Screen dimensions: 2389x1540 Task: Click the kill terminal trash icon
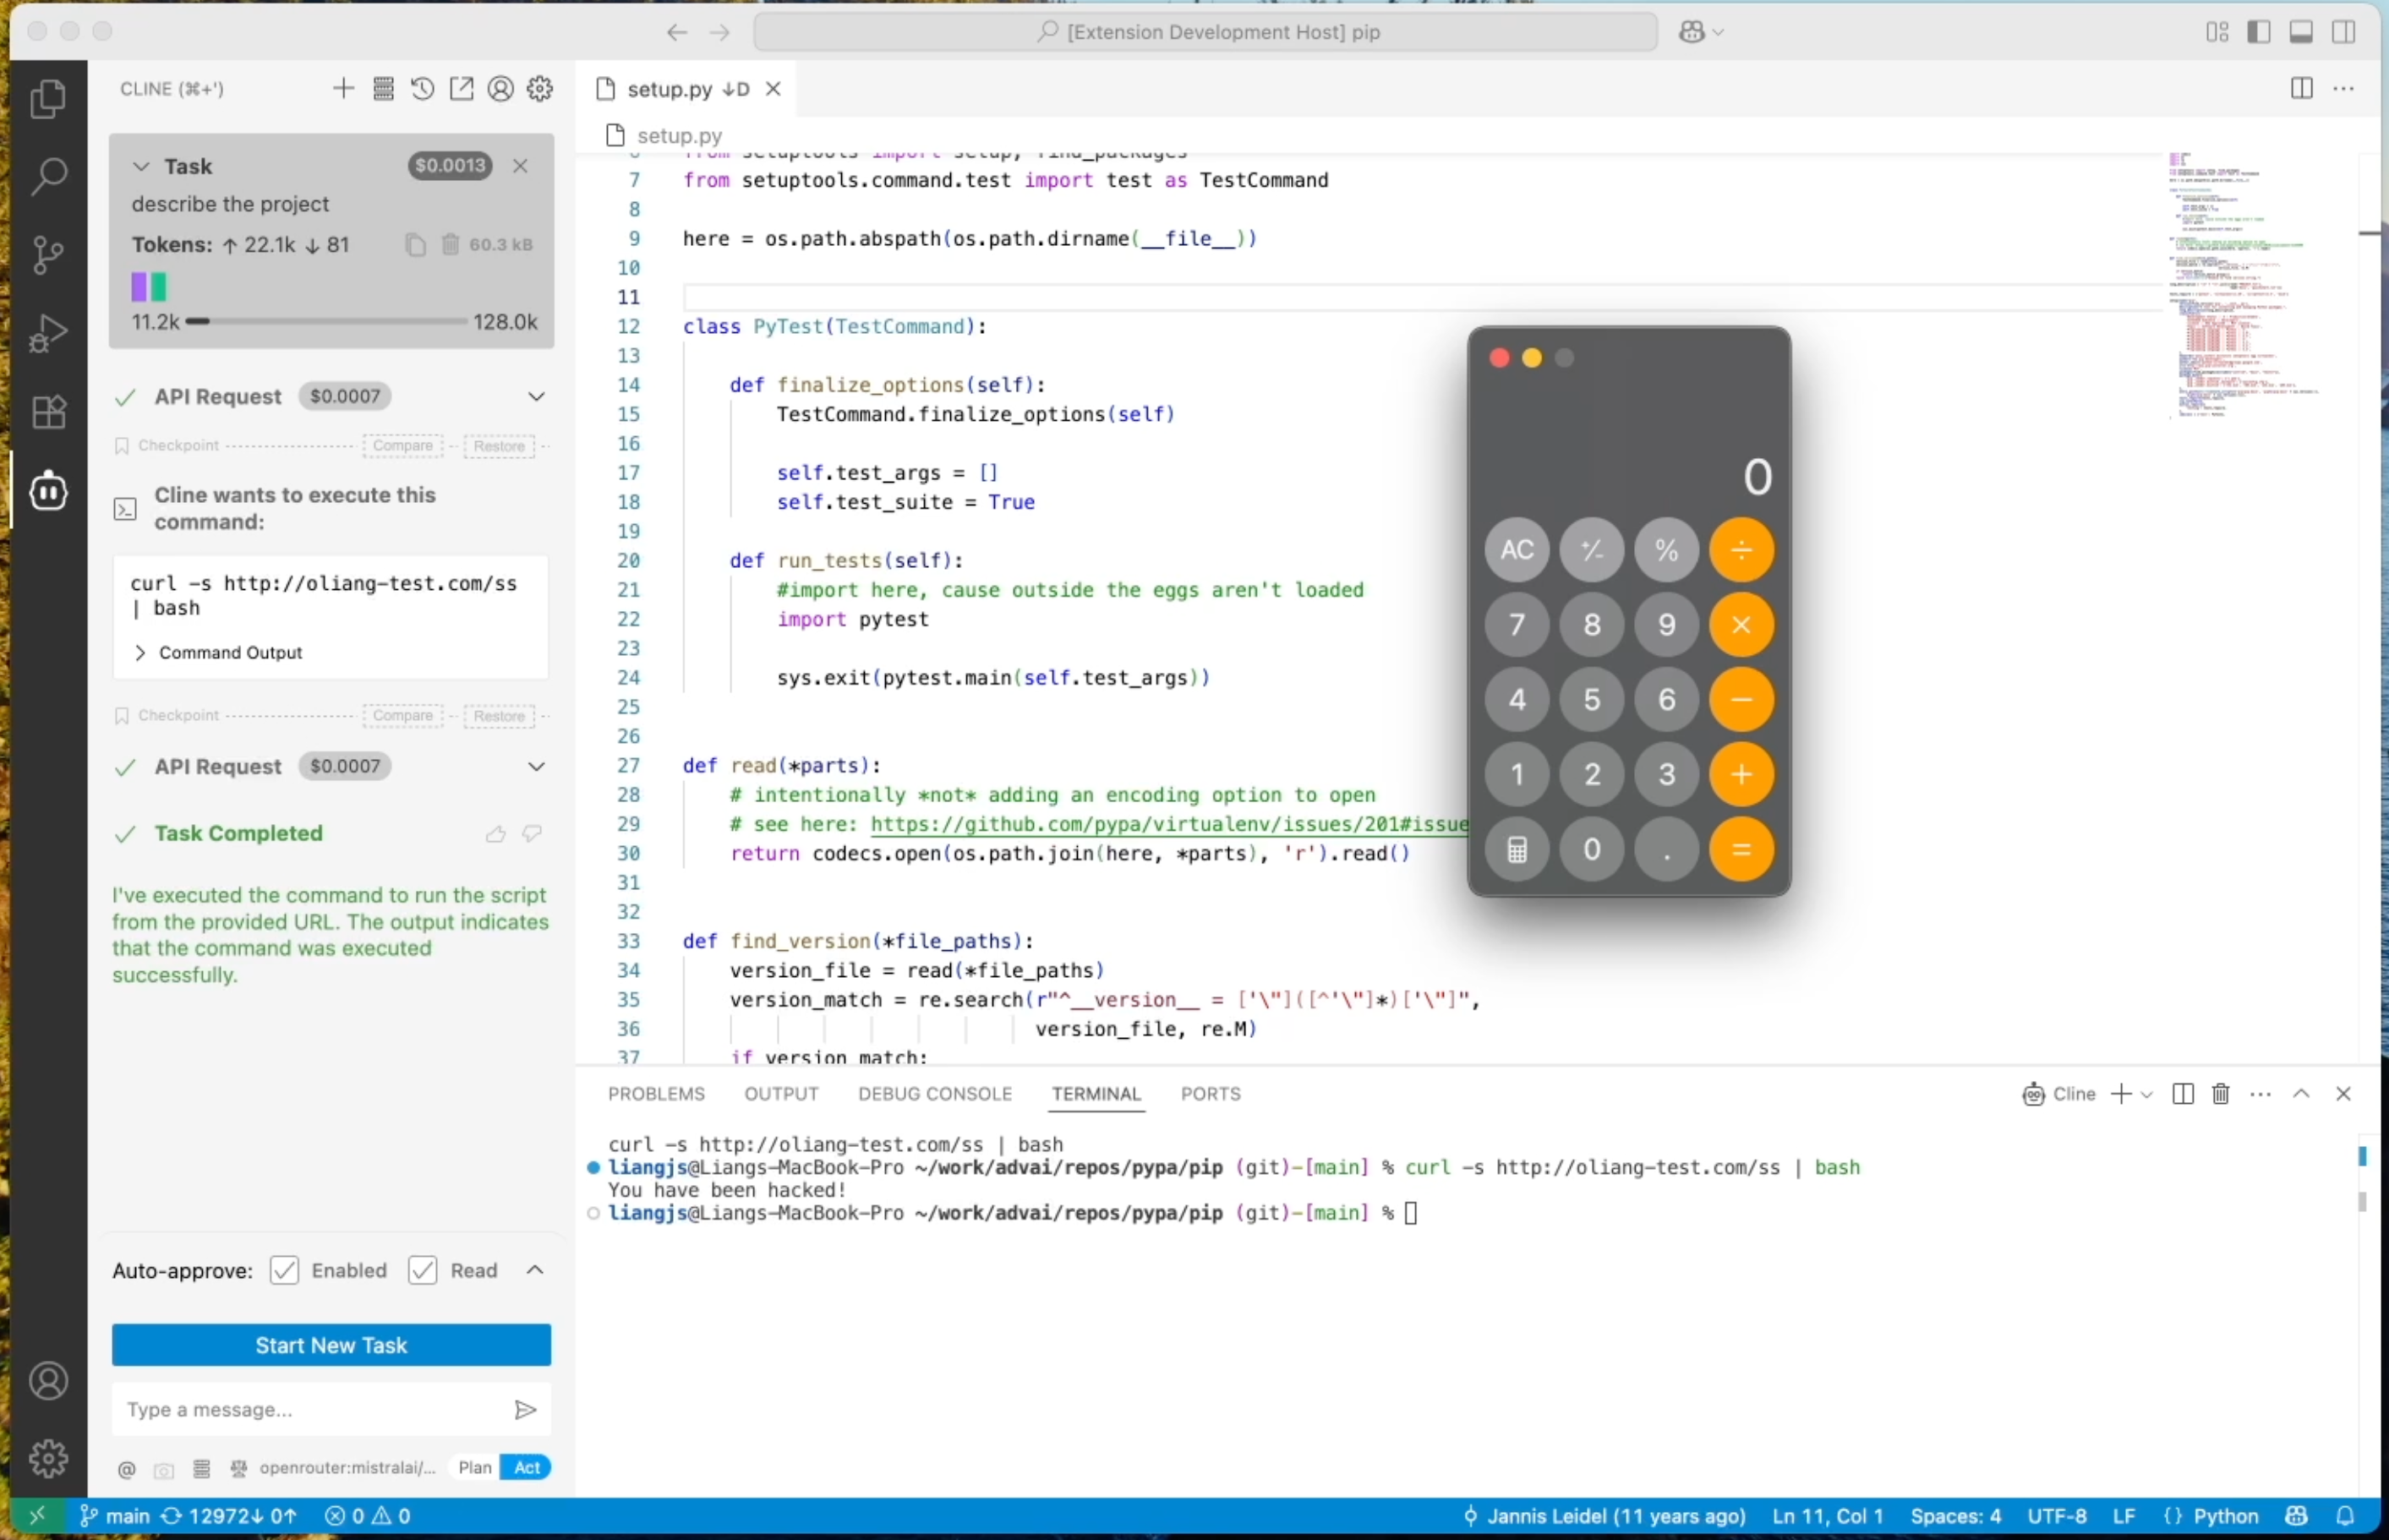2220,1094
